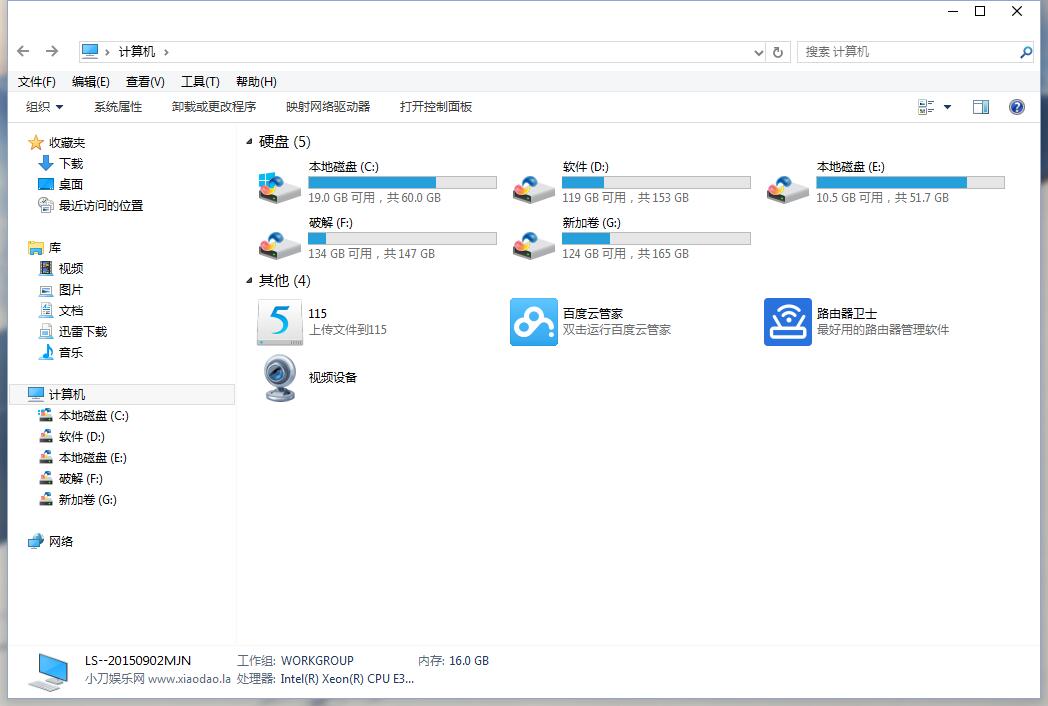The width and height of the screenshot is (1048, 706).
Task: Open the 工具(T) menu
Action: click(201, 82)
